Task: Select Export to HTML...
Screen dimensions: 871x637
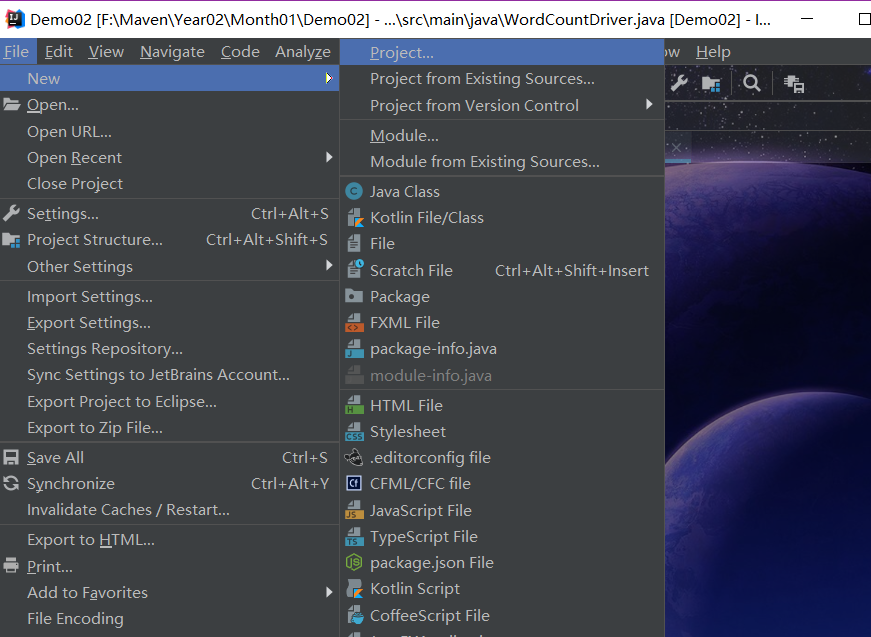Action: [x=169, y=540]
